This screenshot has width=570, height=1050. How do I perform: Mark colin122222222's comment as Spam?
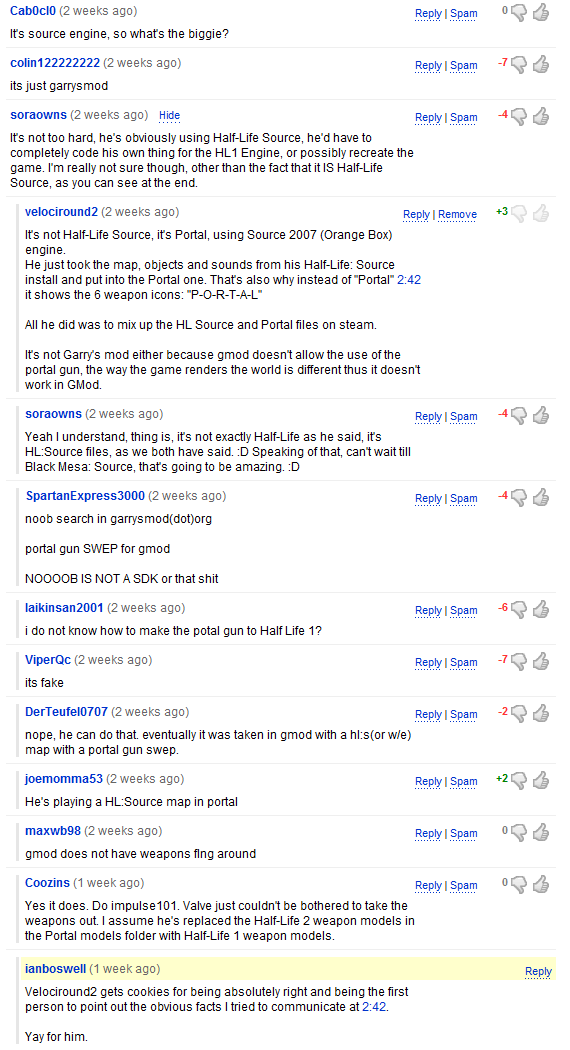(464, 65)
